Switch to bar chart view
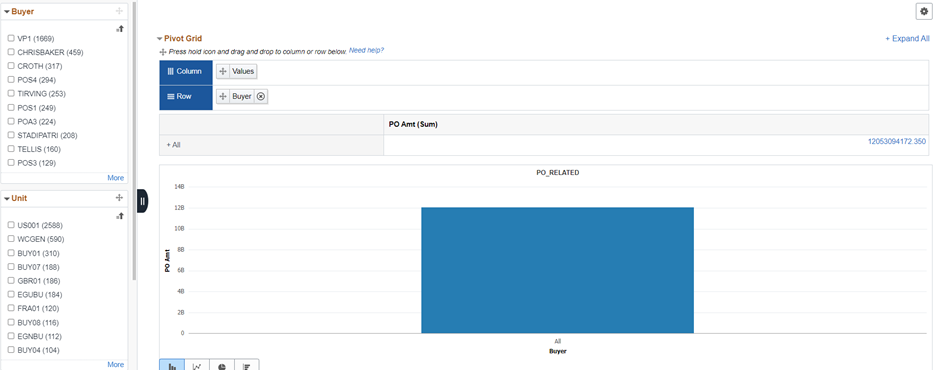The height and width of the screenshot is (370, 936). pos(172,365)
